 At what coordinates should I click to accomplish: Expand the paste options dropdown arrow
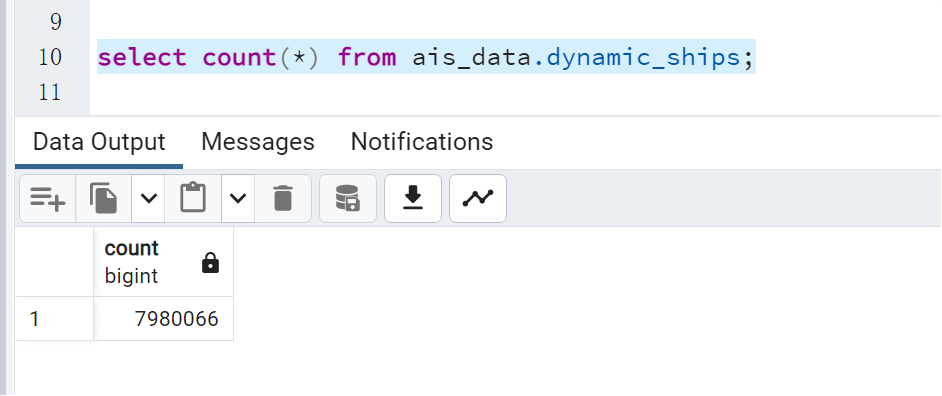238,198
